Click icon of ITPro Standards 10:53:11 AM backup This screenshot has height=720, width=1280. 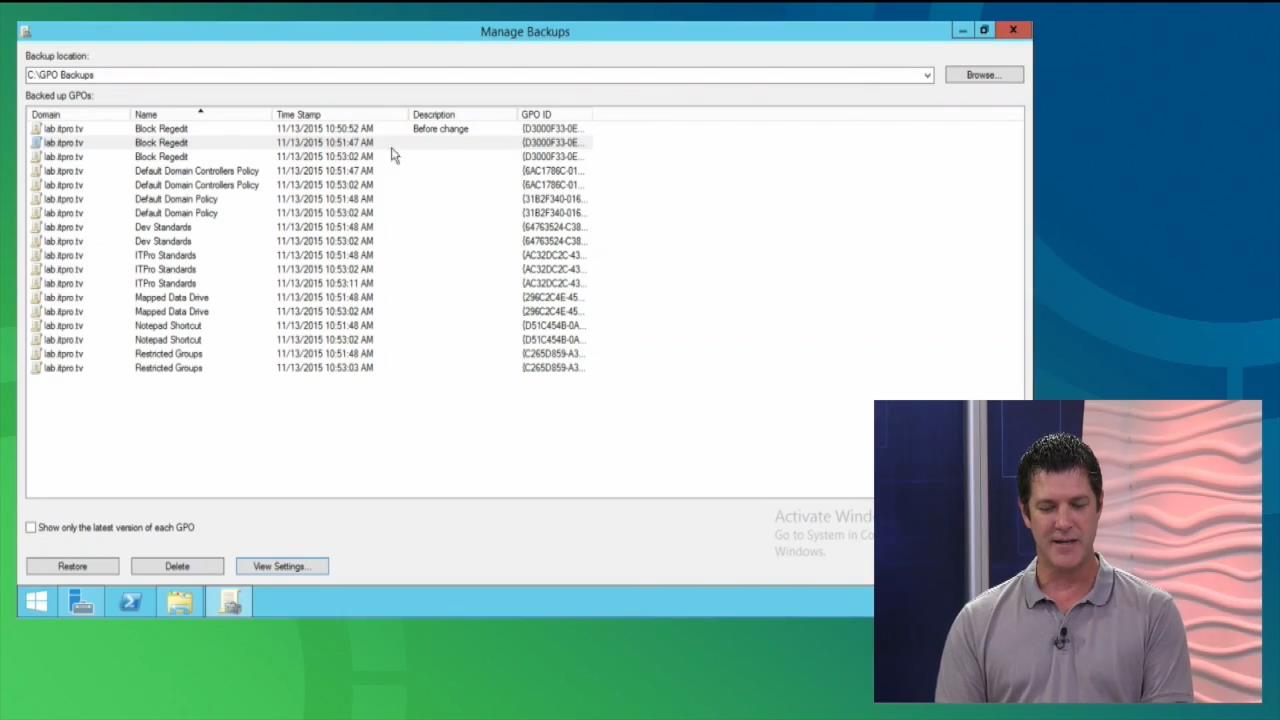click(36, 283)
